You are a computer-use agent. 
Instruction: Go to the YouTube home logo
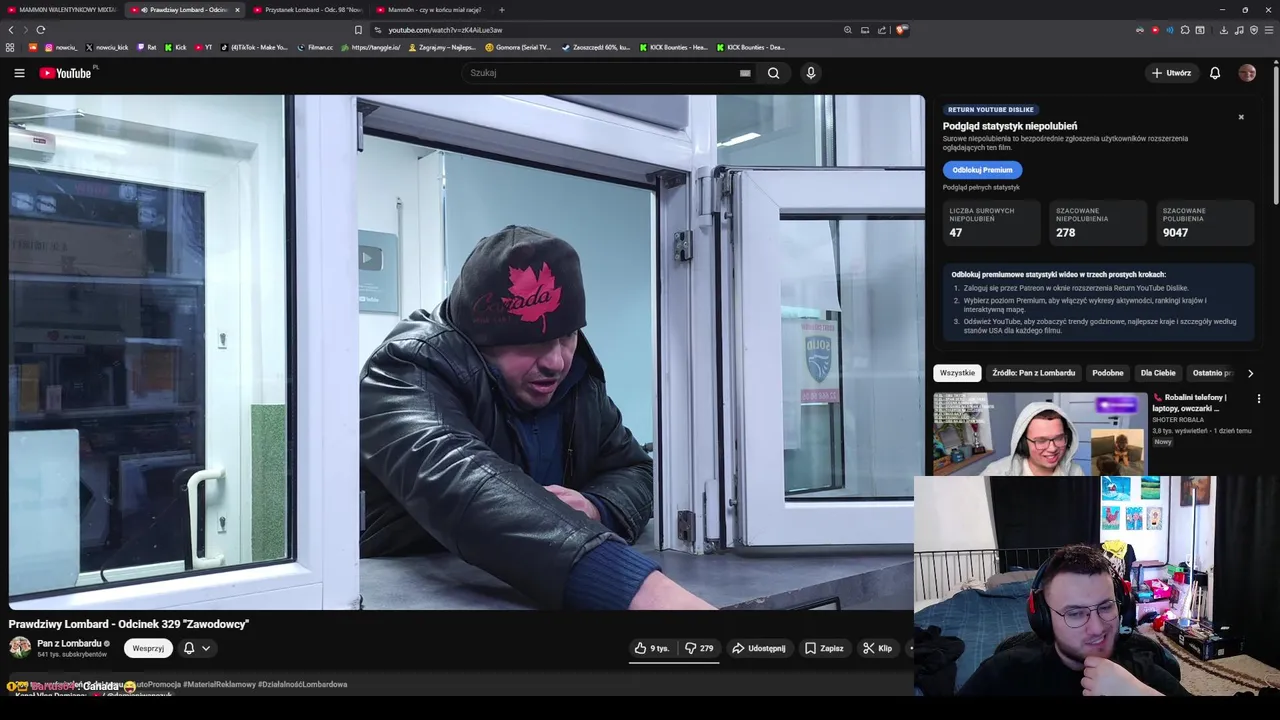[66, 73]
